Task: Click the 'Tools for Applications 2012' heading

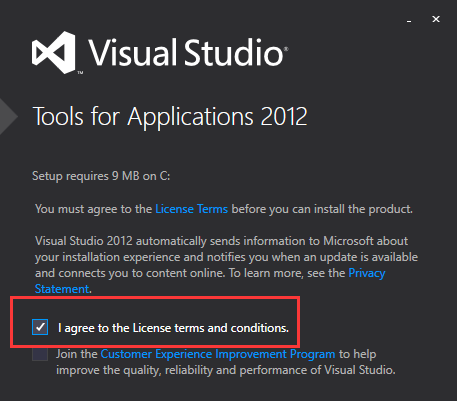Action: [170, 117]
